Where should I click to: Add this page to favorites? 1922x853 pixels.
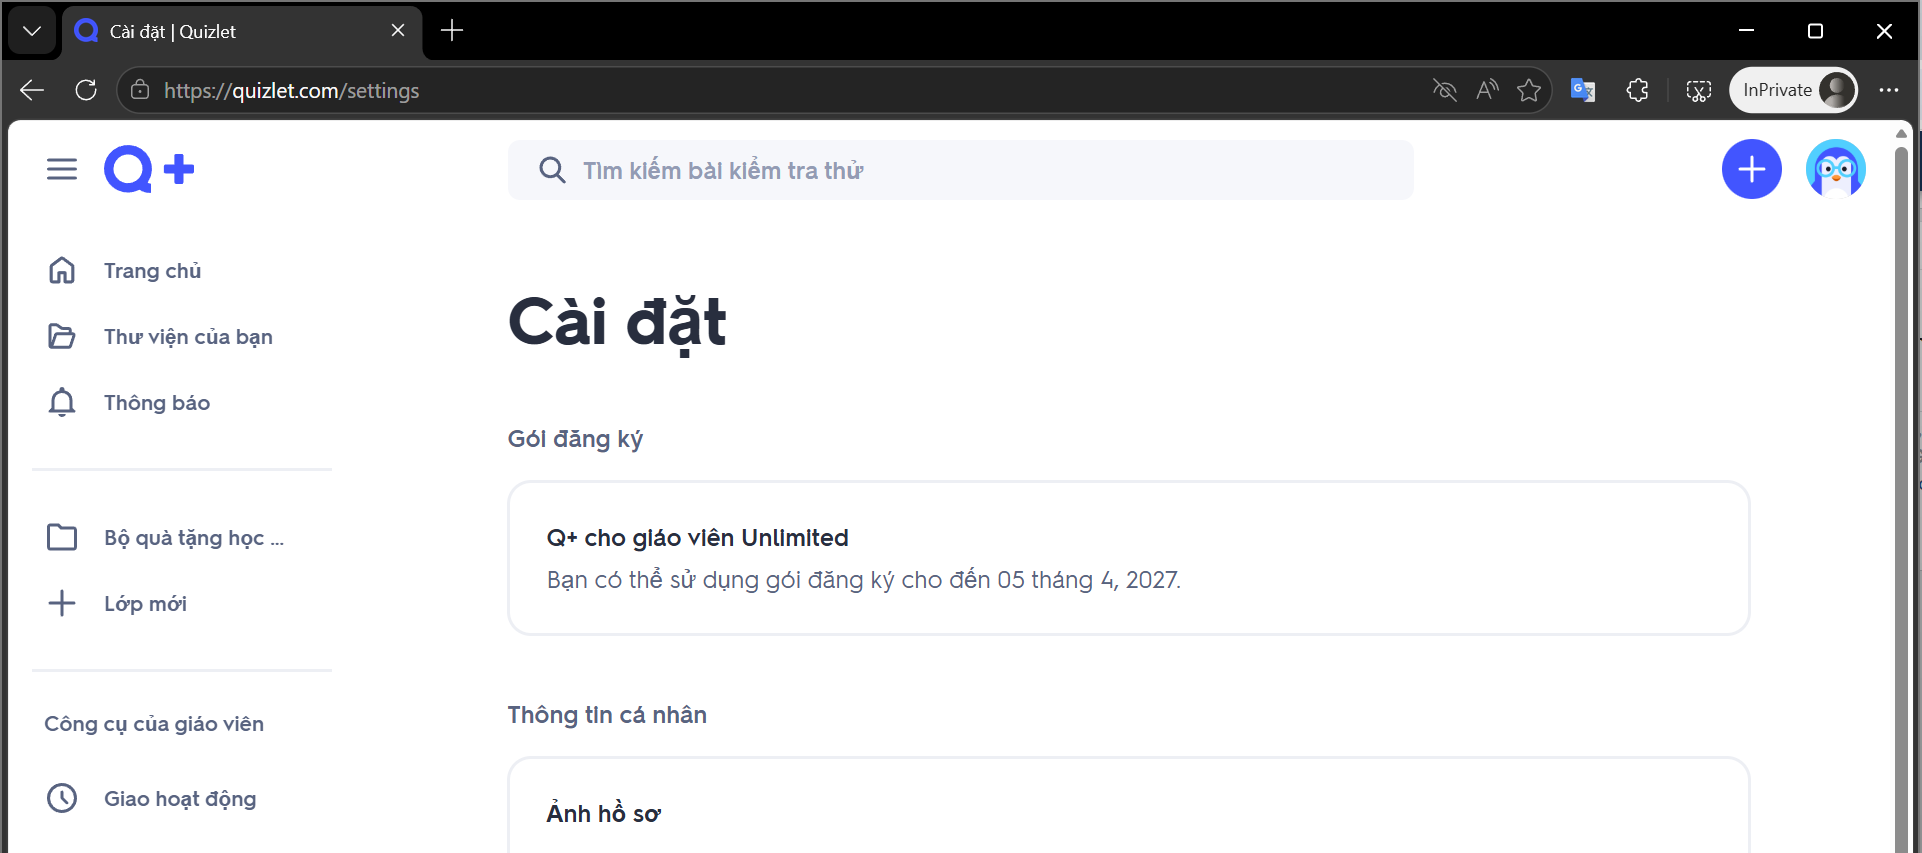coord(1529,90)
